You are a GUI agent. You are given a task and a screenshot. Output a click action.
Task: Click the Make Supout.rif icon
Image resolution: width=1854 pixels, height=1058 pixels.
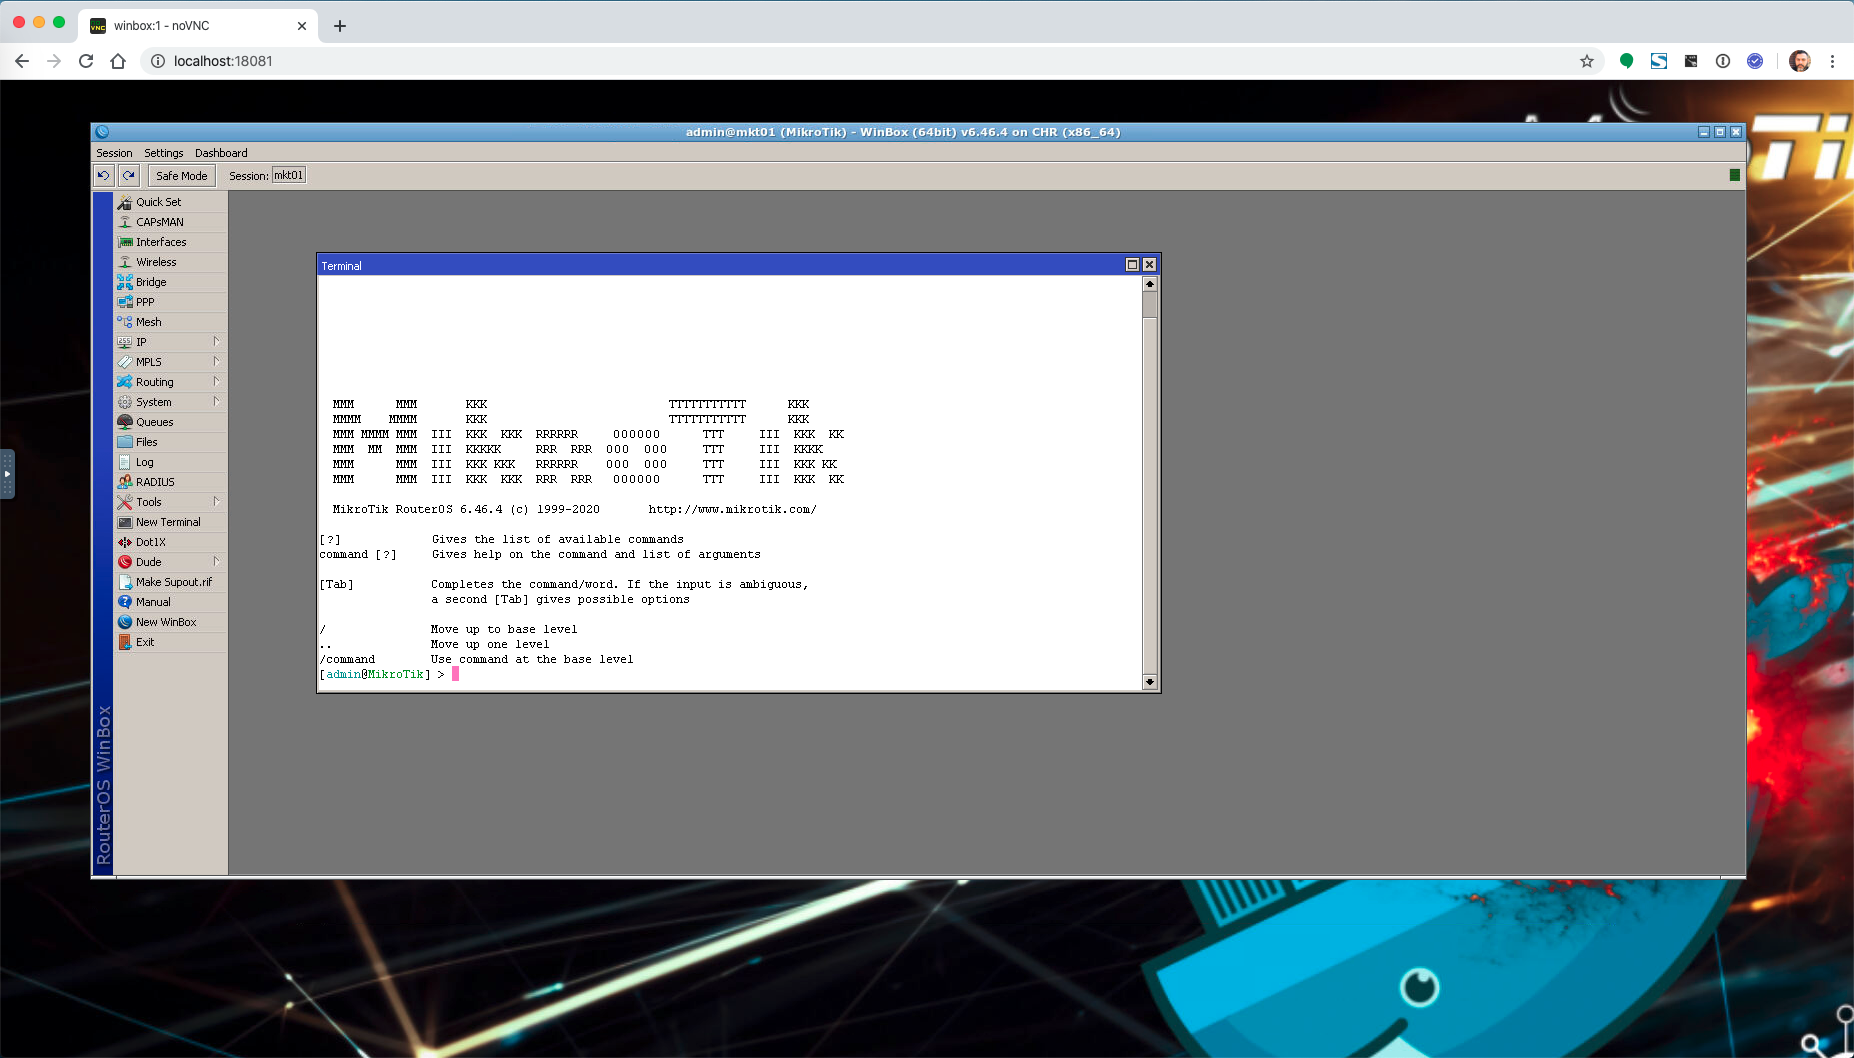pos(125,582)
